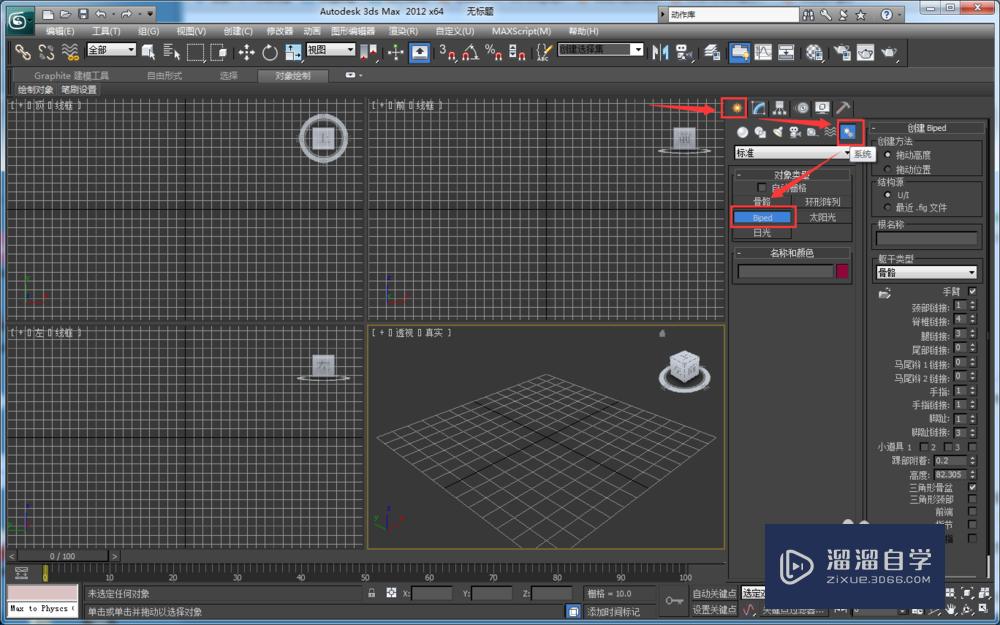Click the Undo arrow in quick access bar
Image resolution: width=1000 pixels, height=625 pixels.
click(x=101, y=13)
